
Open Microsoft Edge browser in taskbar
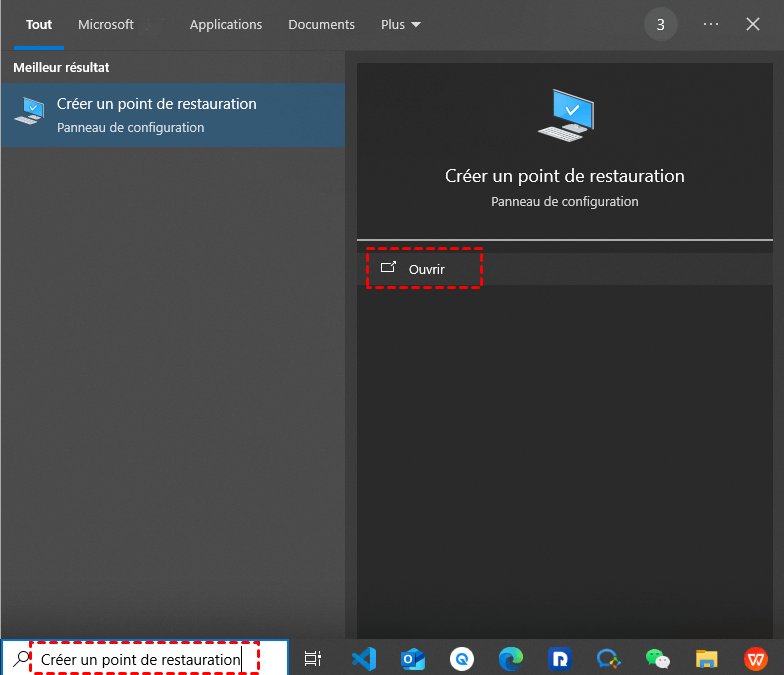coord(511,658)
